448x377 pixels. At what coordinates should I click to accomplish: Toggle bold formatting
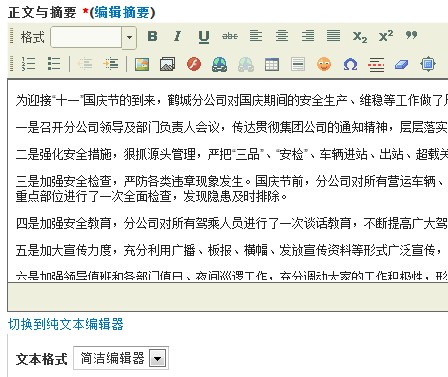[x=152, y=36]
